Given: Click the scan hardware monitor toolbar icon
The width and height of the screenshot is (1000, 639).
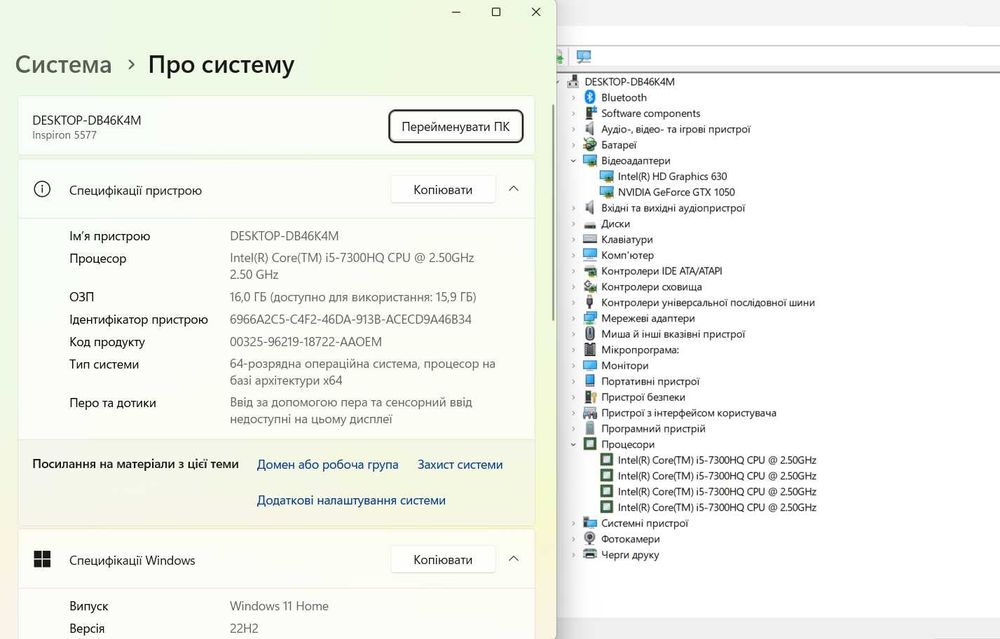Looking at the screenshot, I should [x=584, y=57].
